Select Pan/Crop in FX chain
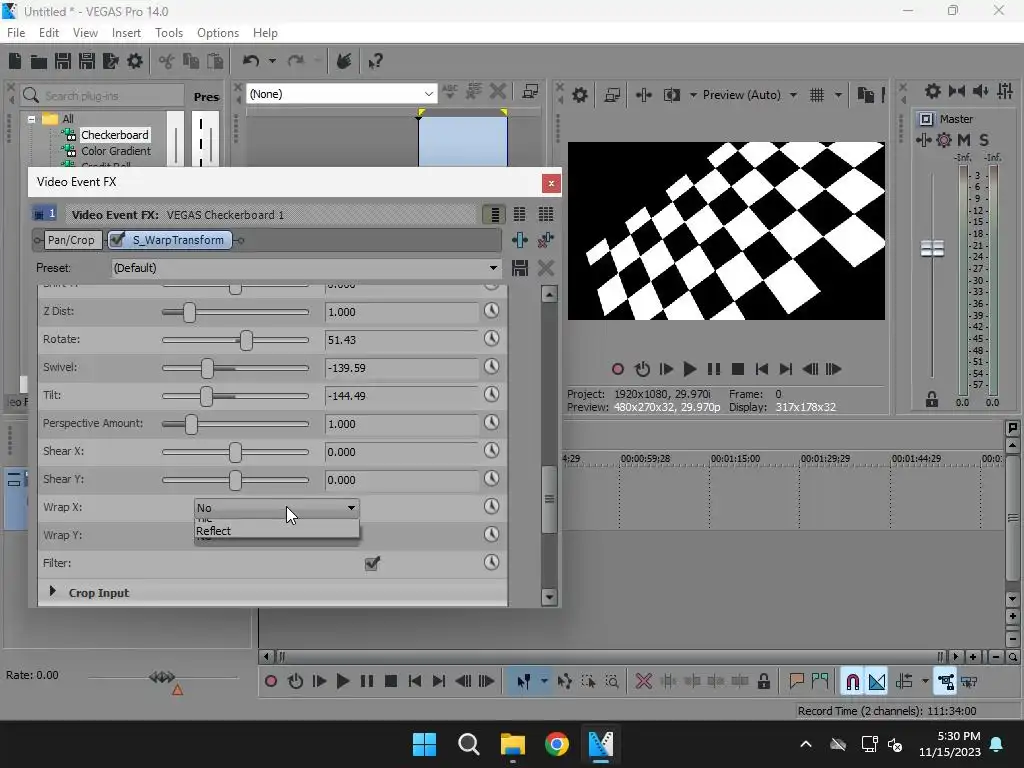Viewport: 1024px width, 768px height. coord(71,240)
